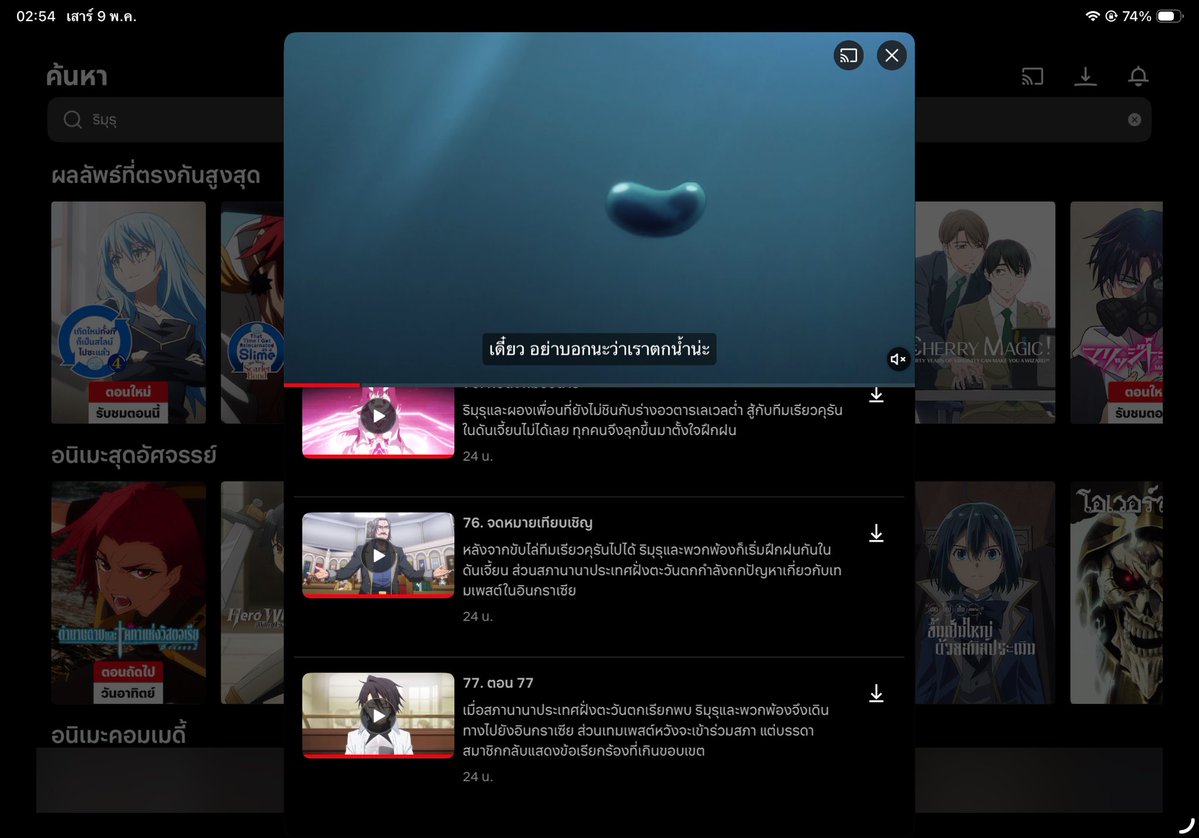Screen dimensions: 1199x838
Task: Tap the 24 น. duration under episode 76
Action: (478, 616)
